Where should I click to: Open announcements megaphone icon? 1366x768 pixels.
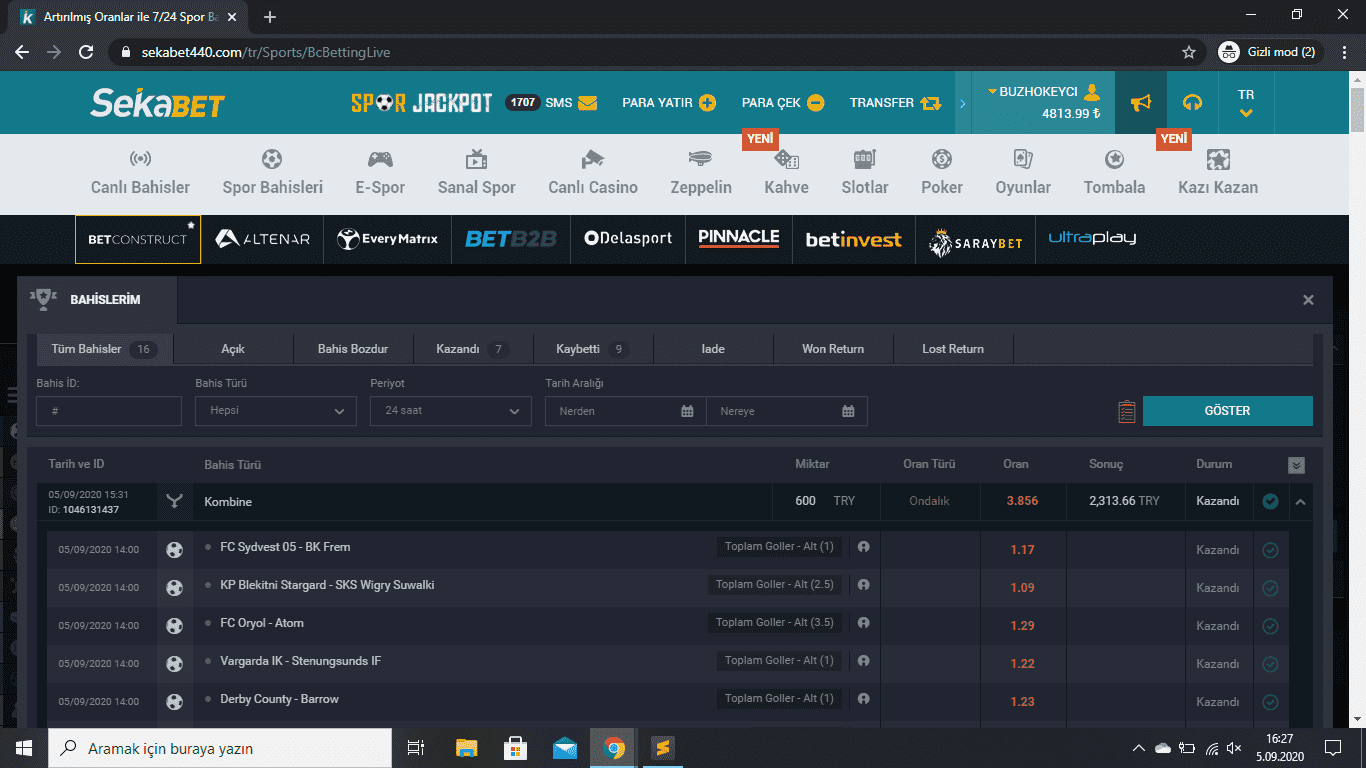tap(1141, 102)
